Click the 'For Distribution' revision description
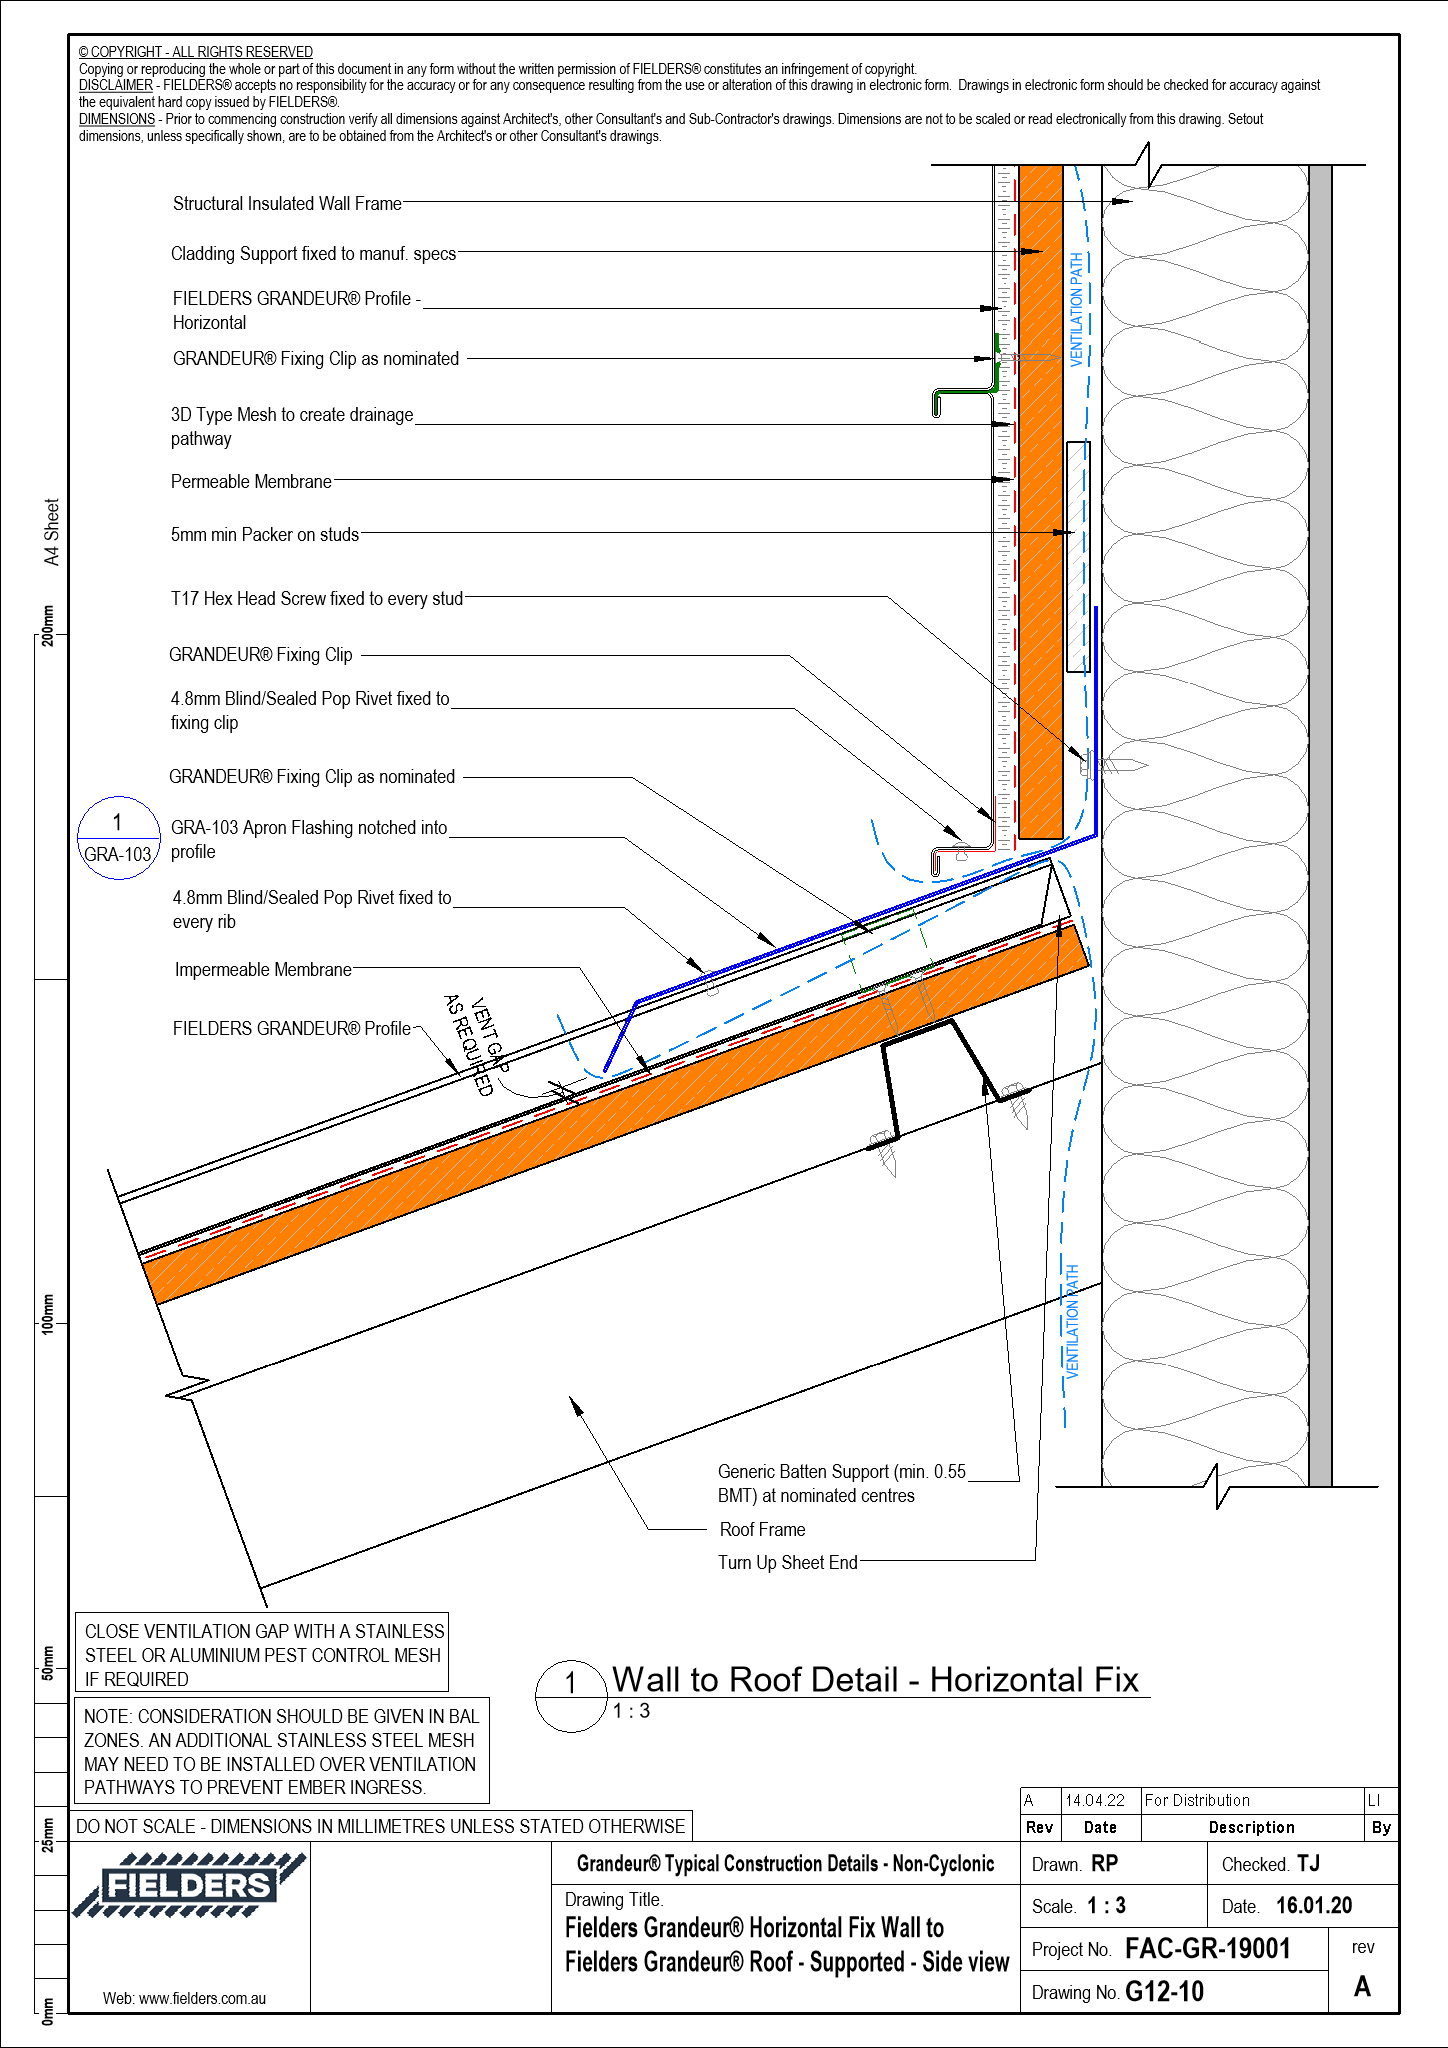 click(x=1197, y=1800)
